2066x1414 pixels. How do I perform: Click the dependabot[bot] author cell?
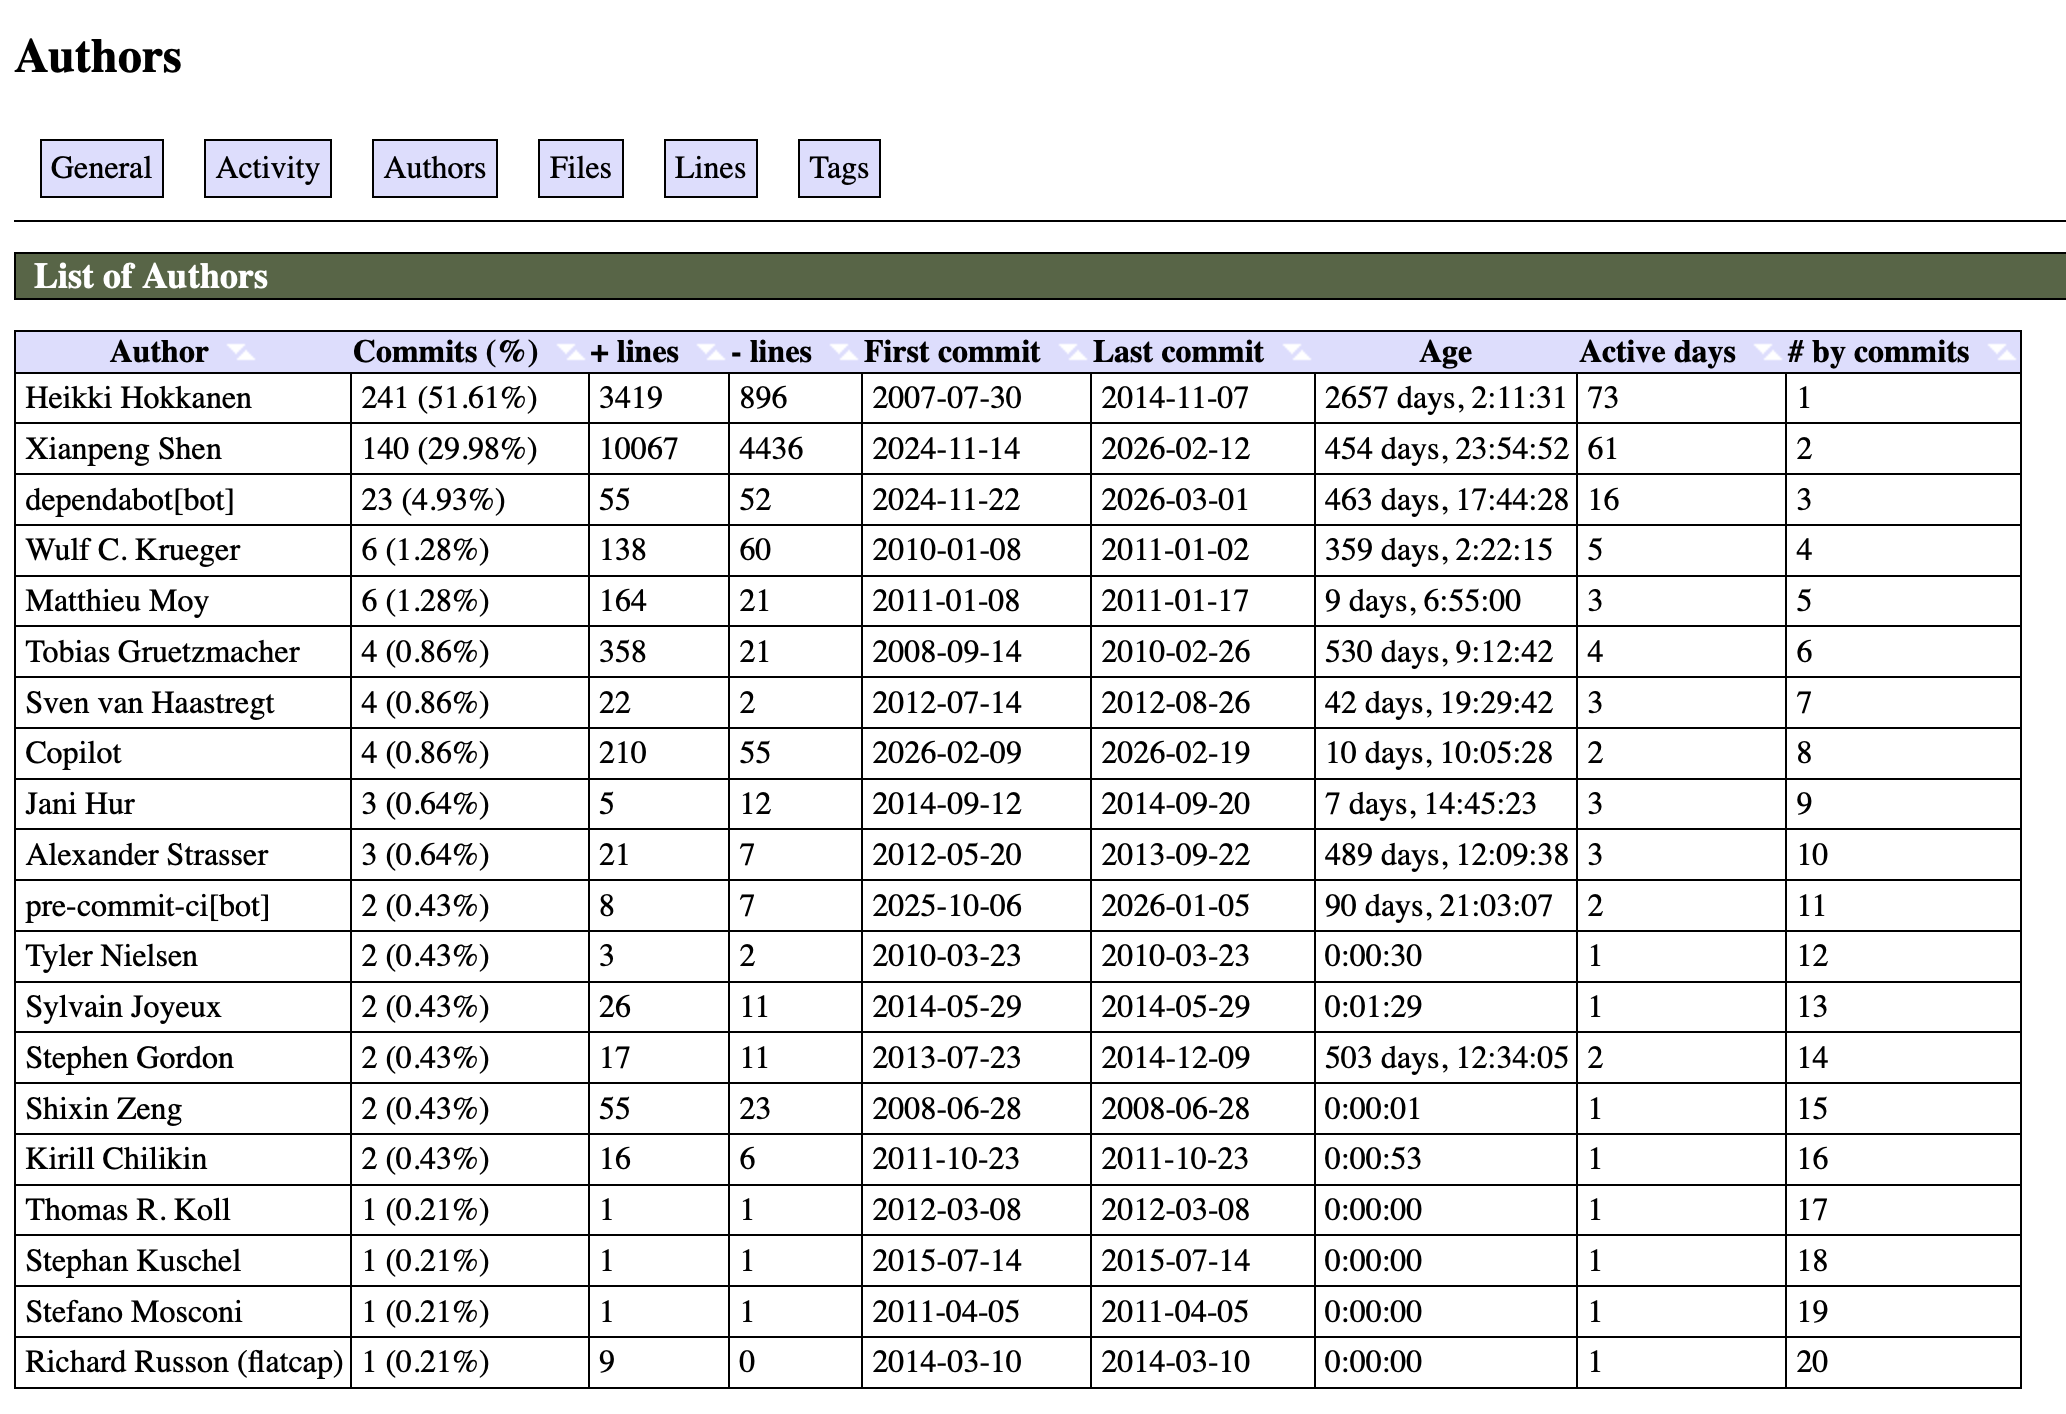click(x=129, y=500)
